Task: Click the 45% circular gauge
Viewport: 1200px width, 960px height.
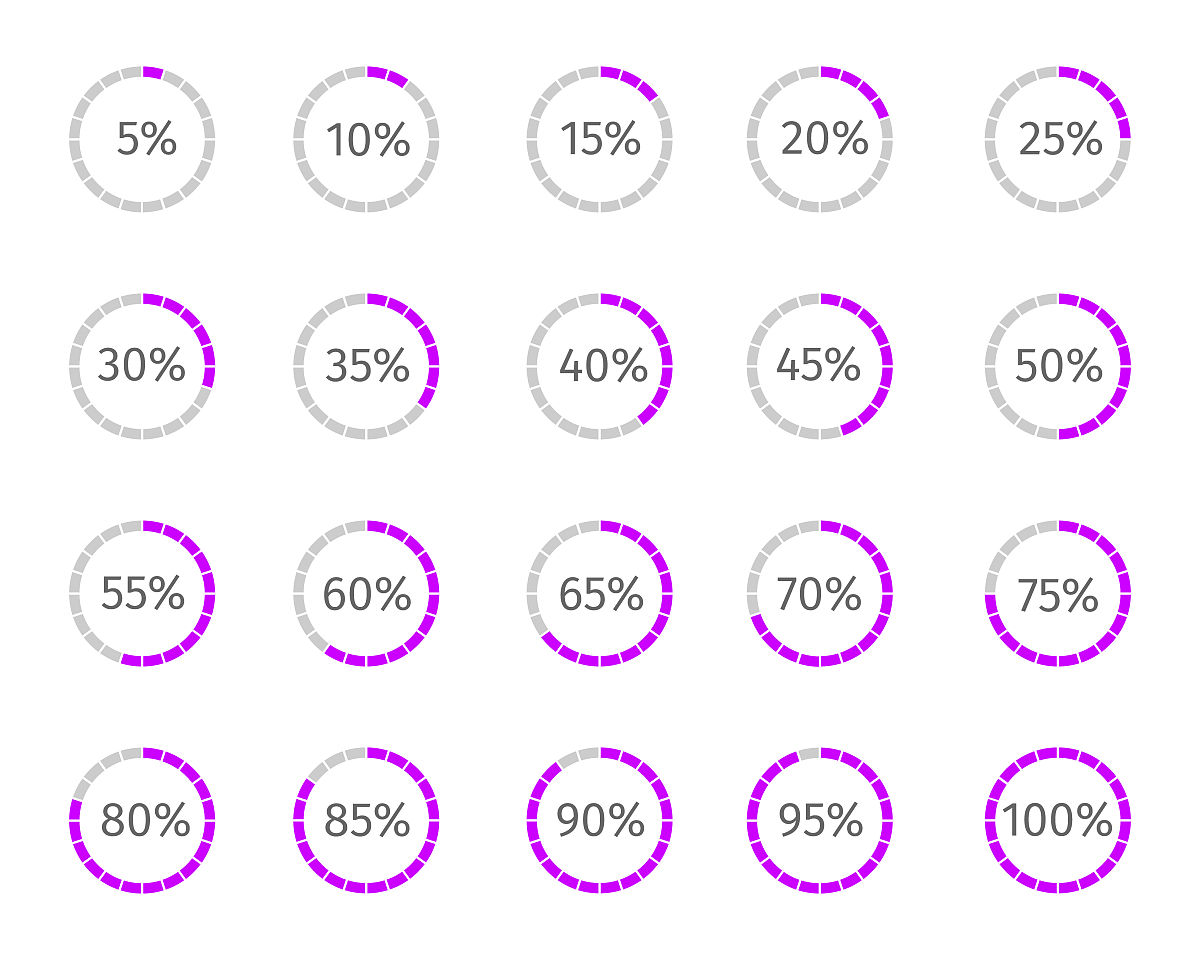Action: point(820,366)
